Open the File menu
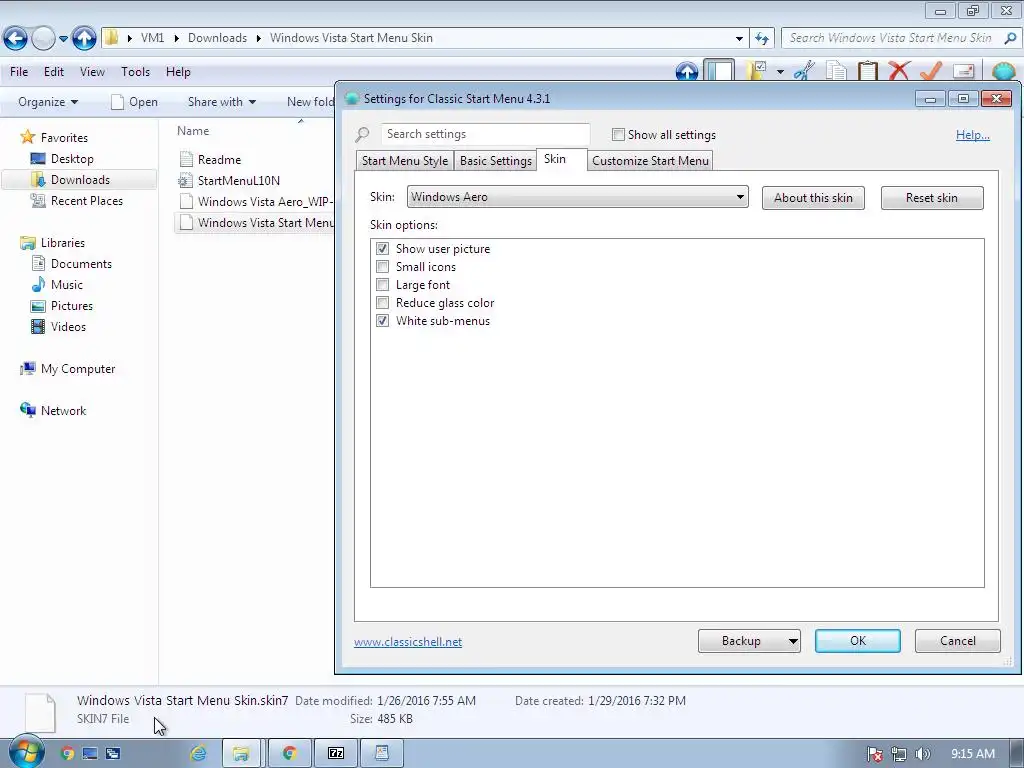The height and width of the screenshot is (768, 1024). tap(19, 72)
